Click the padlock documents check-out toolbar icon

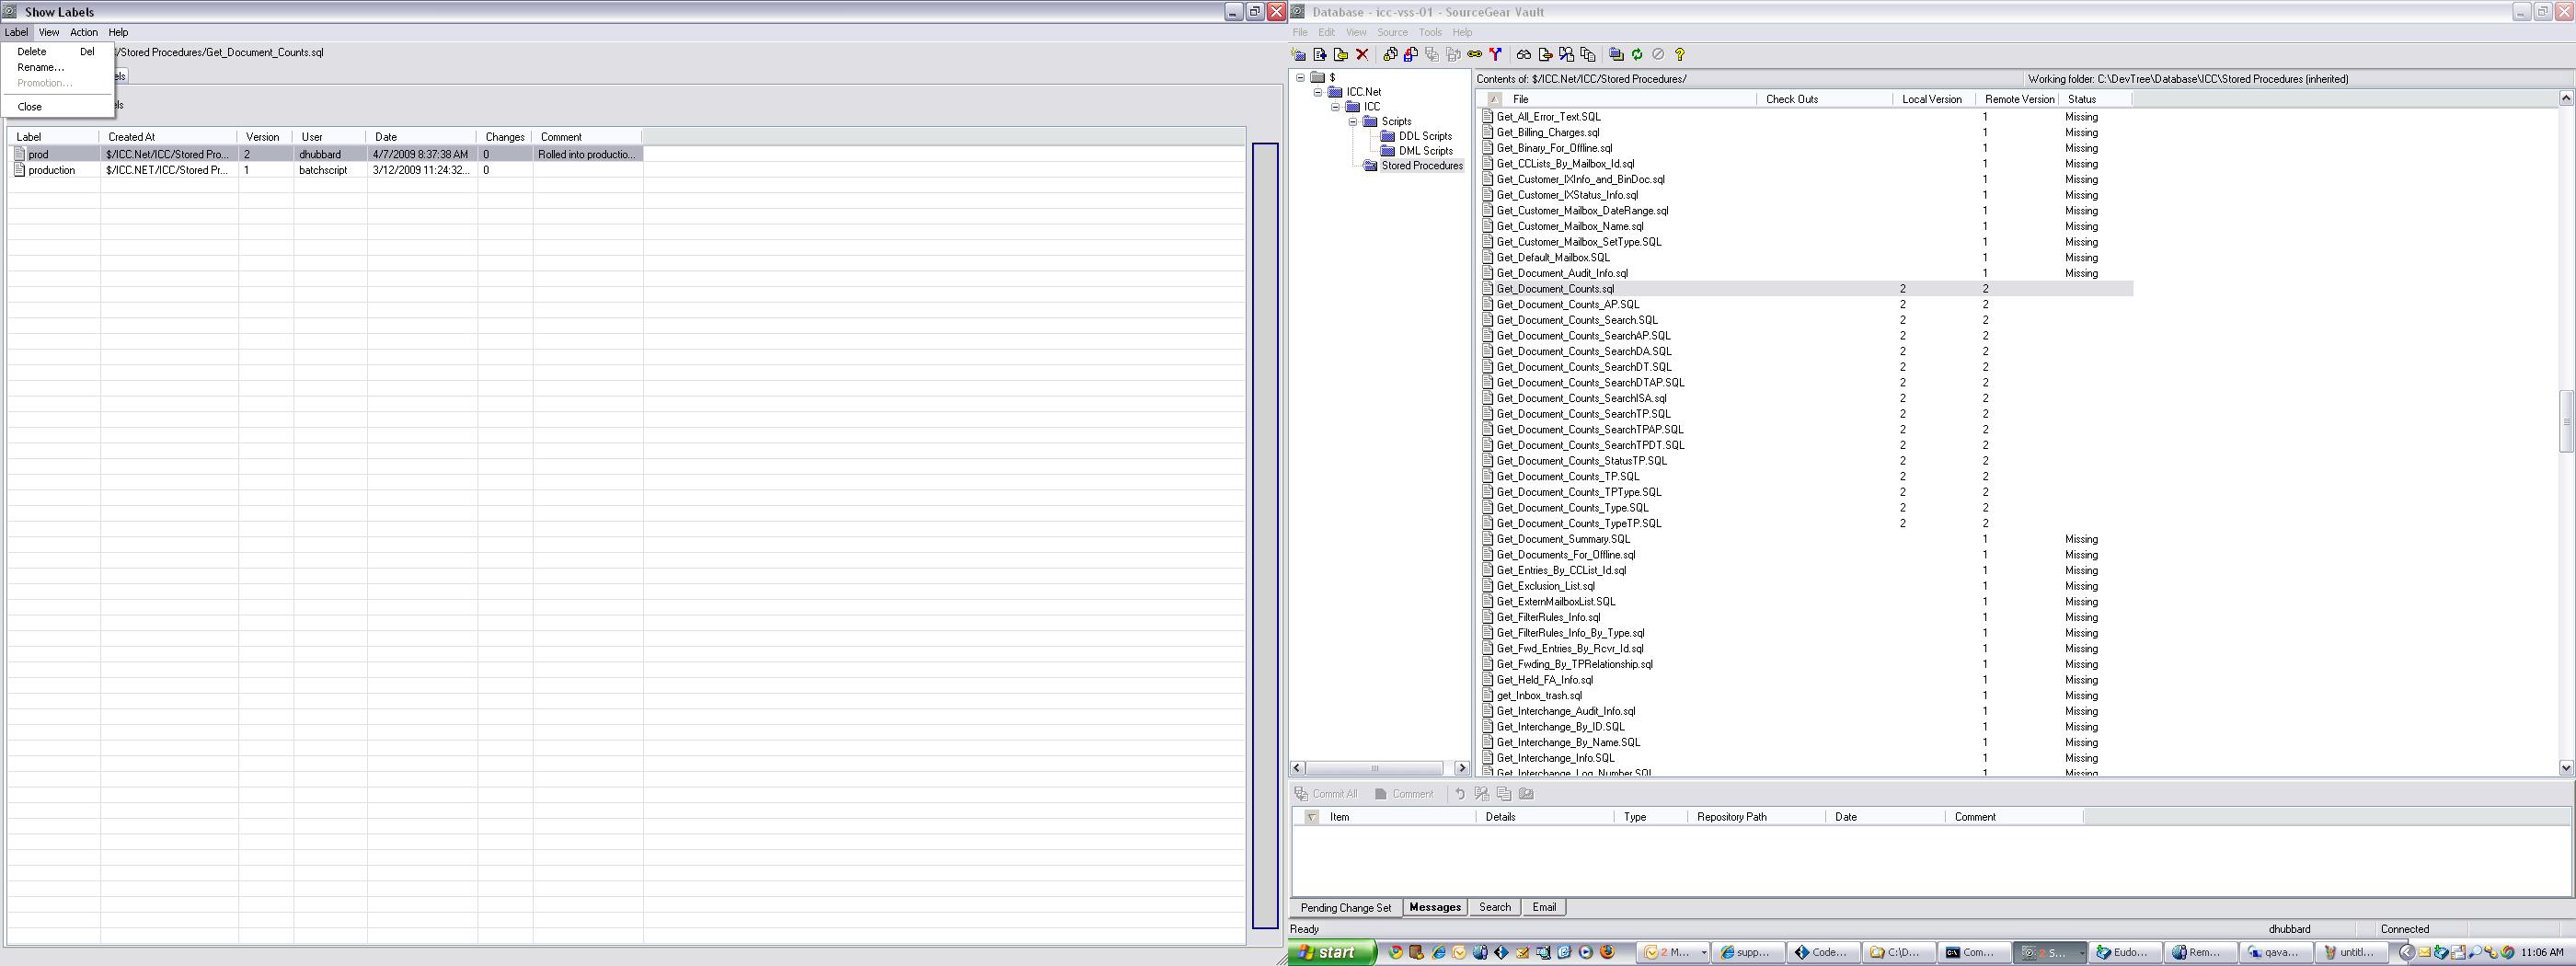coord(1390,55)
